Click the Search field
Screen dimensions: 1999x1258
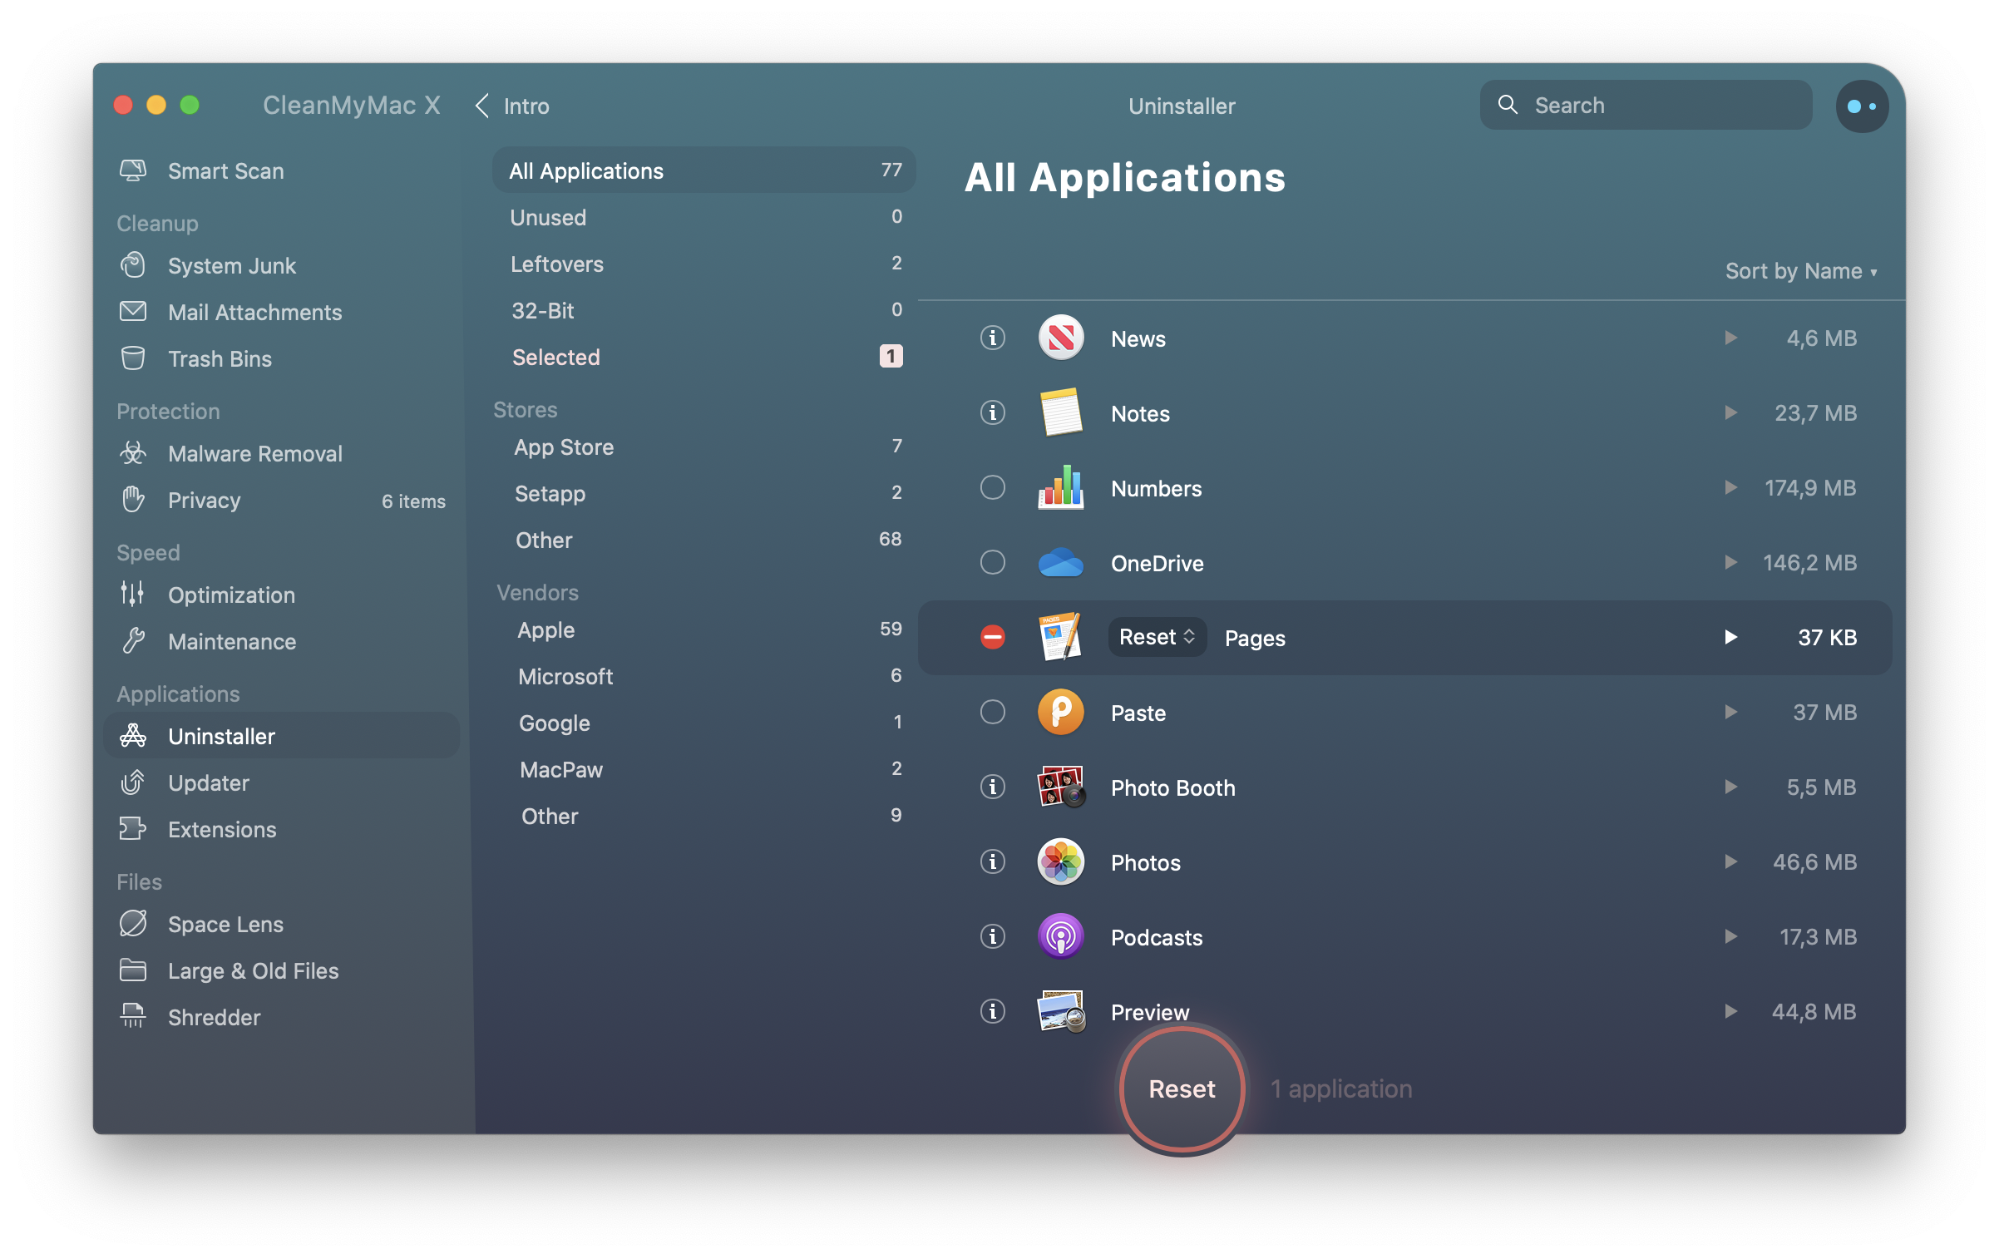click(x=1645, y=105)
